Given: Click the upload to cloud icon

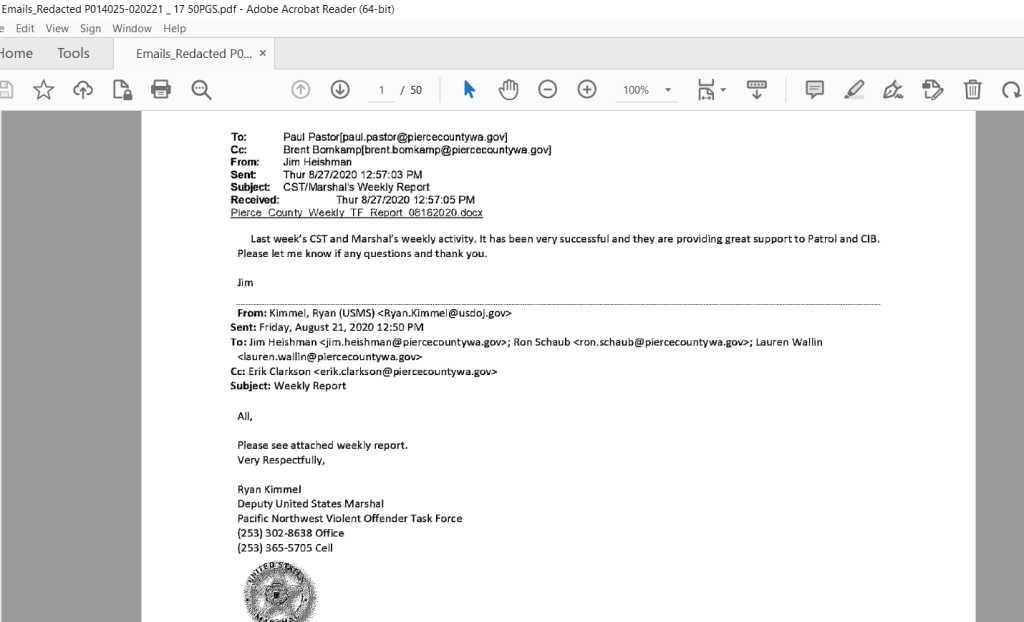Looking at the screenshot, I should 83,90.
